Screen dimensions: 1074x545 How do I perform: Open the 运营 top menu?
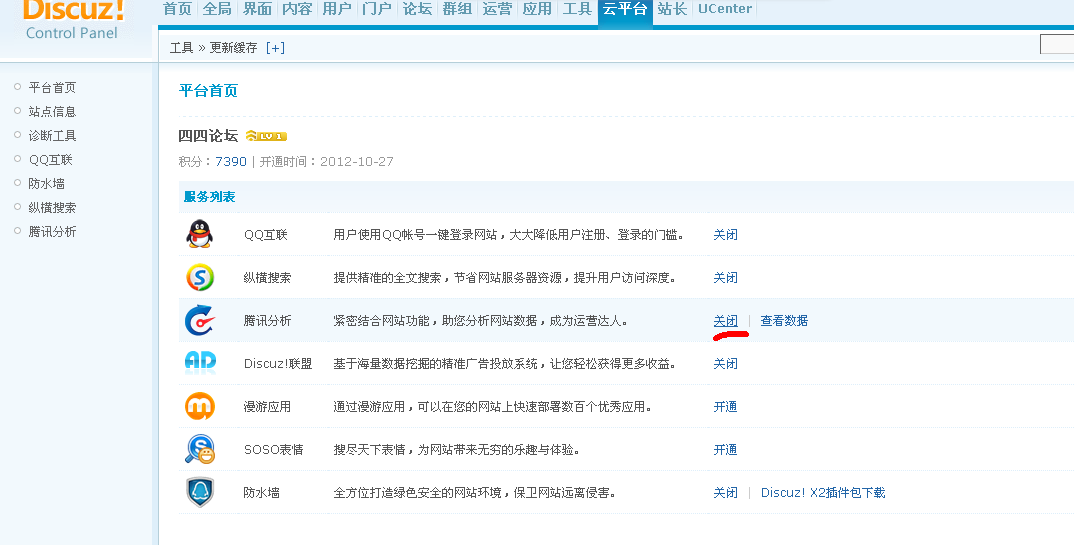point(497,9)
